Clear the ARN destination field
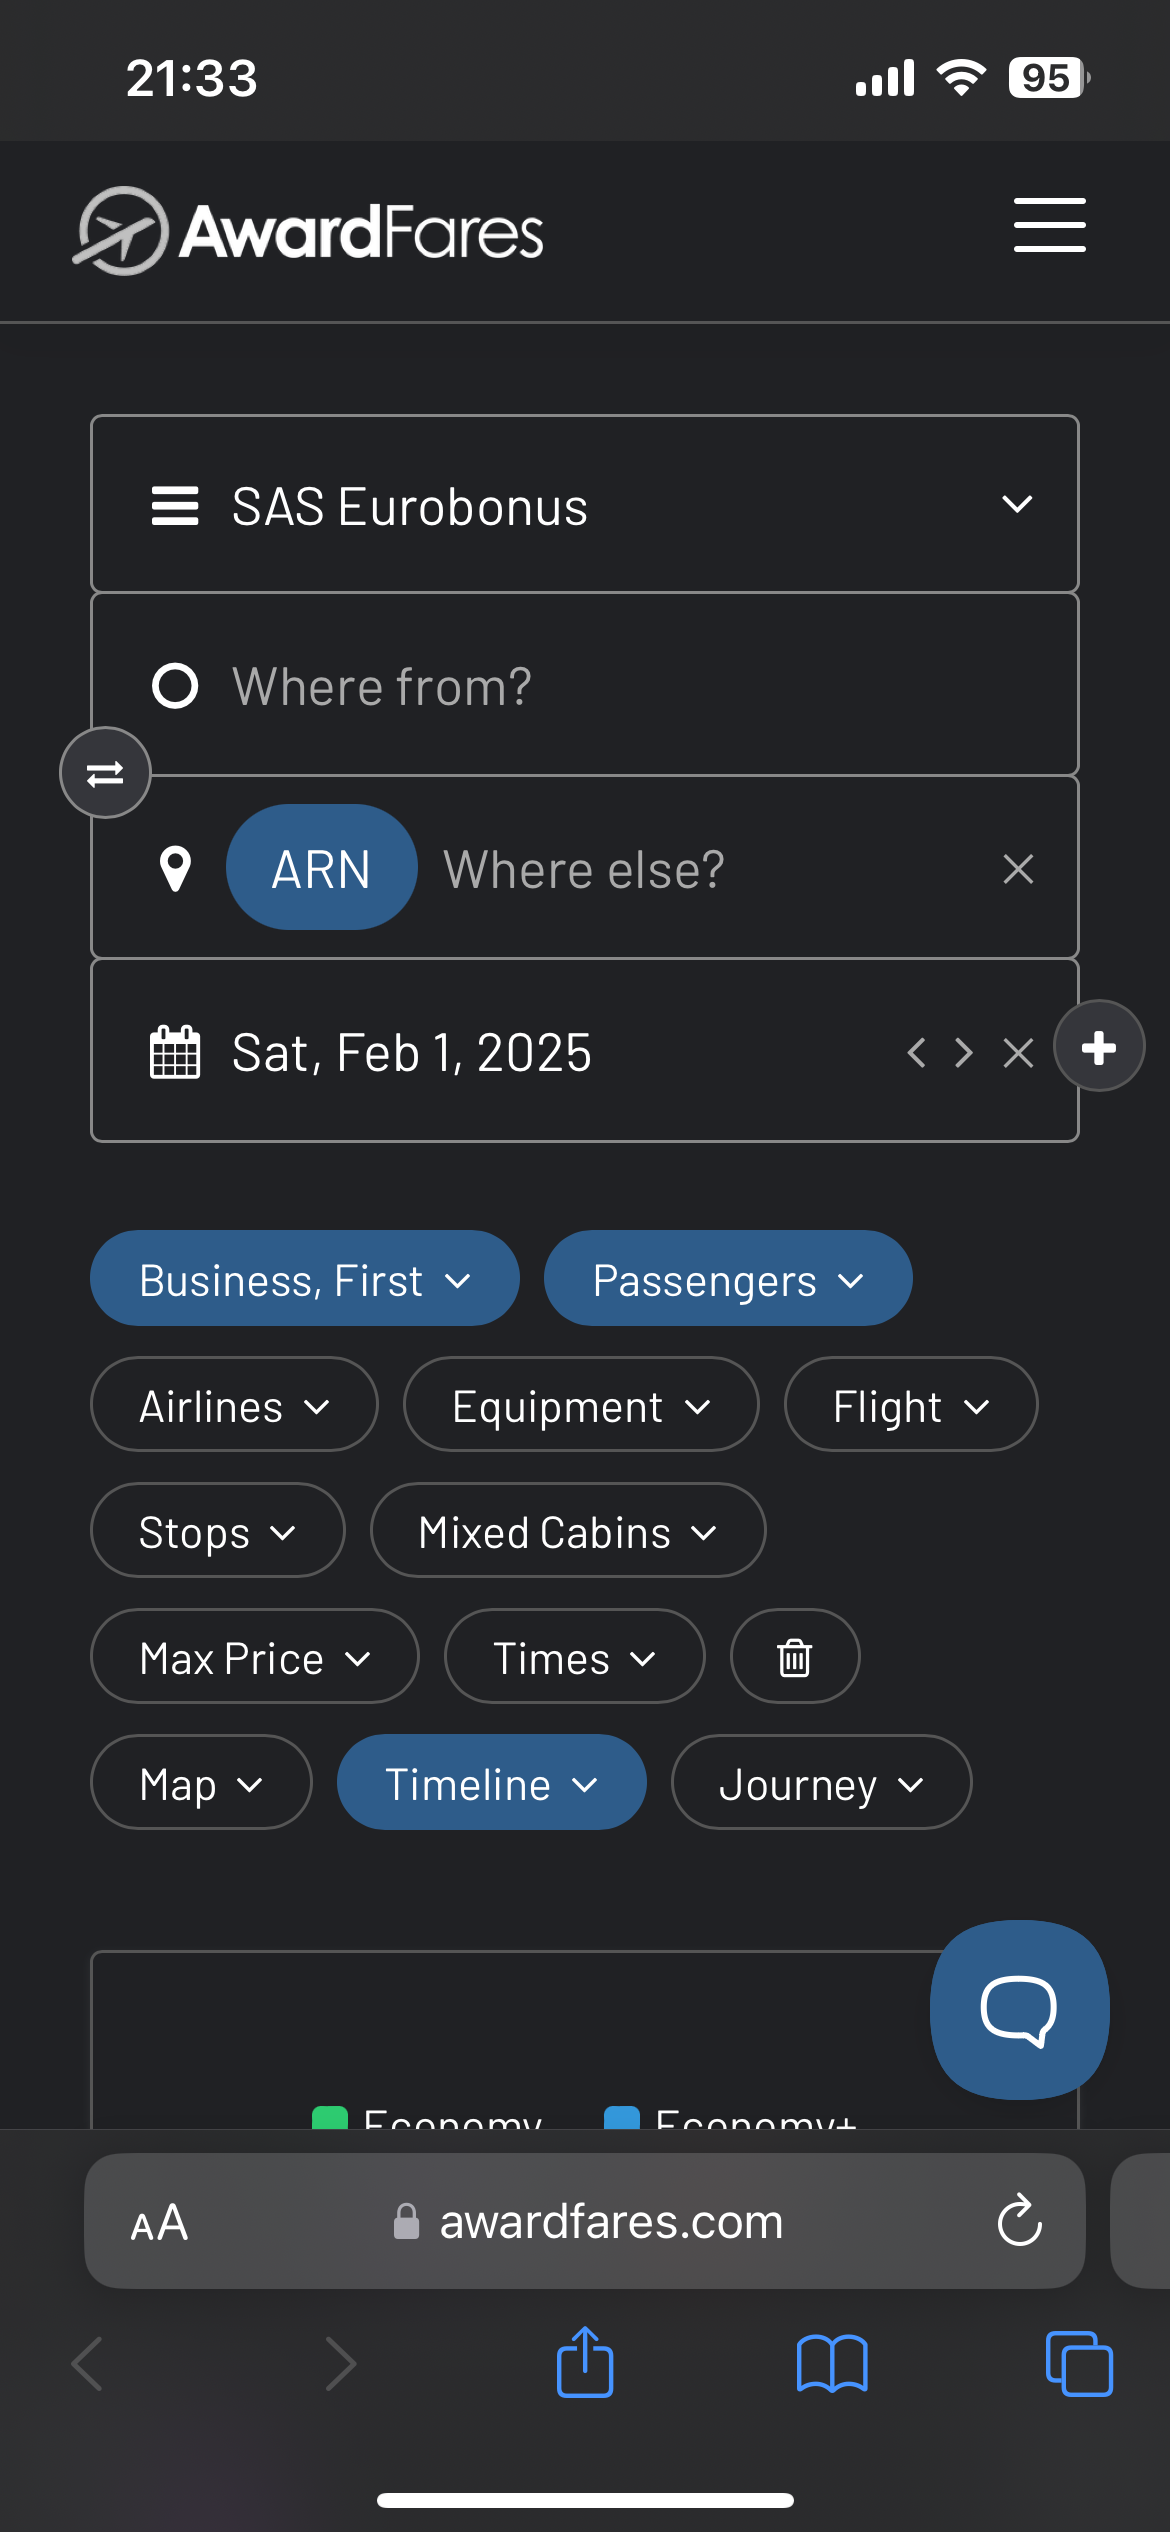The width and height of the screenshot is (1170, 2532). [x=1018, y=869]
